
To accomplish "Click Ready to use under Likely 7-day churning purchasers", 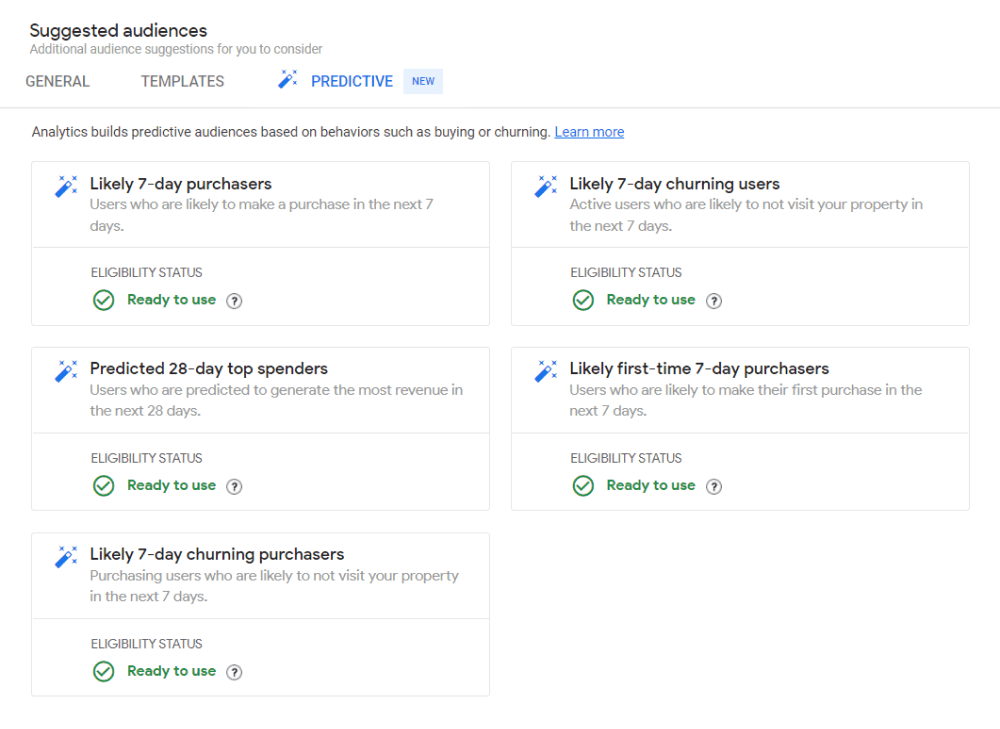I will click(172, 671).
